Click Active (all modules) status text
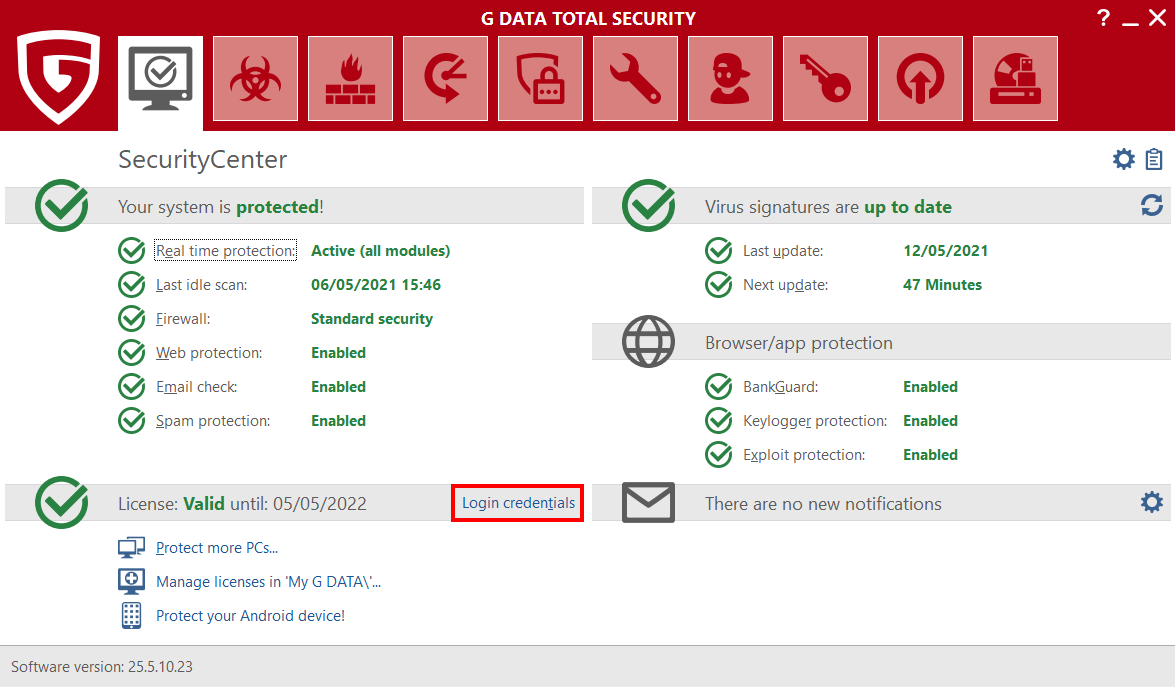The height and width of the screenshot is (687, 1175). click(381, 251)
